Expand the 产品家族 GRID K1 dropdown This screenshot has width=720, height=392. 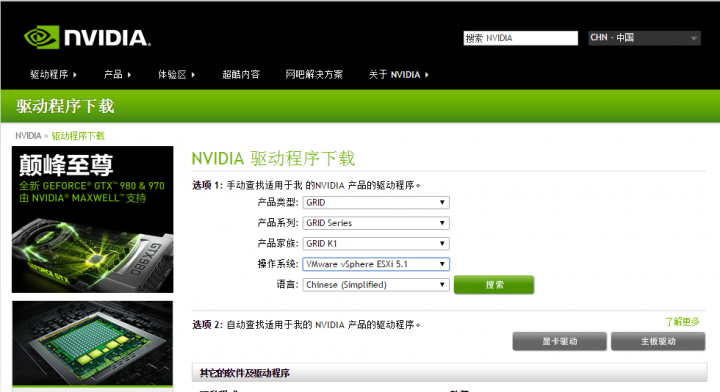pyautogui.click(x=376, y=244)
